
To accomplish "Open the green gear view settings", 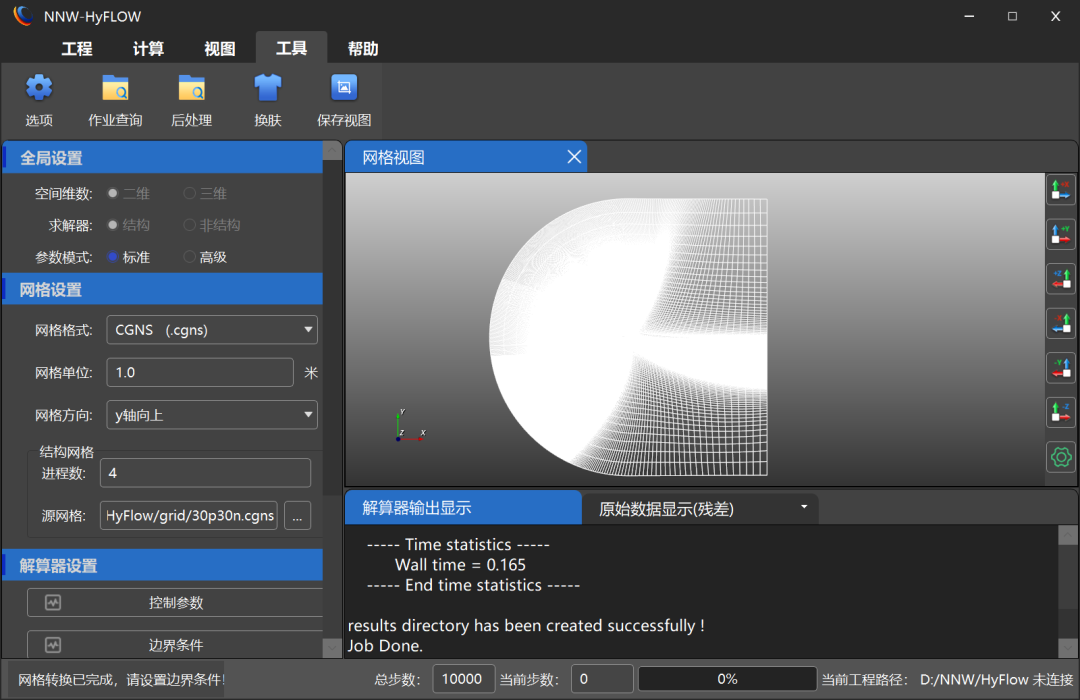I will (x=1060, y=457).
